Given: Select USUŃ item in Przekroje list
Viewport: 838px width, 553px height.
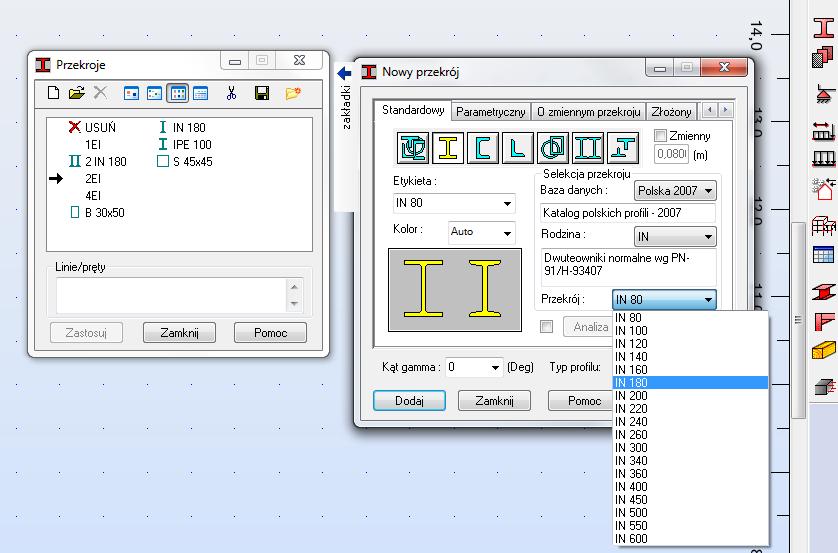Looking at the screenshot, I should pyautogui.click(x=92, y=128).
